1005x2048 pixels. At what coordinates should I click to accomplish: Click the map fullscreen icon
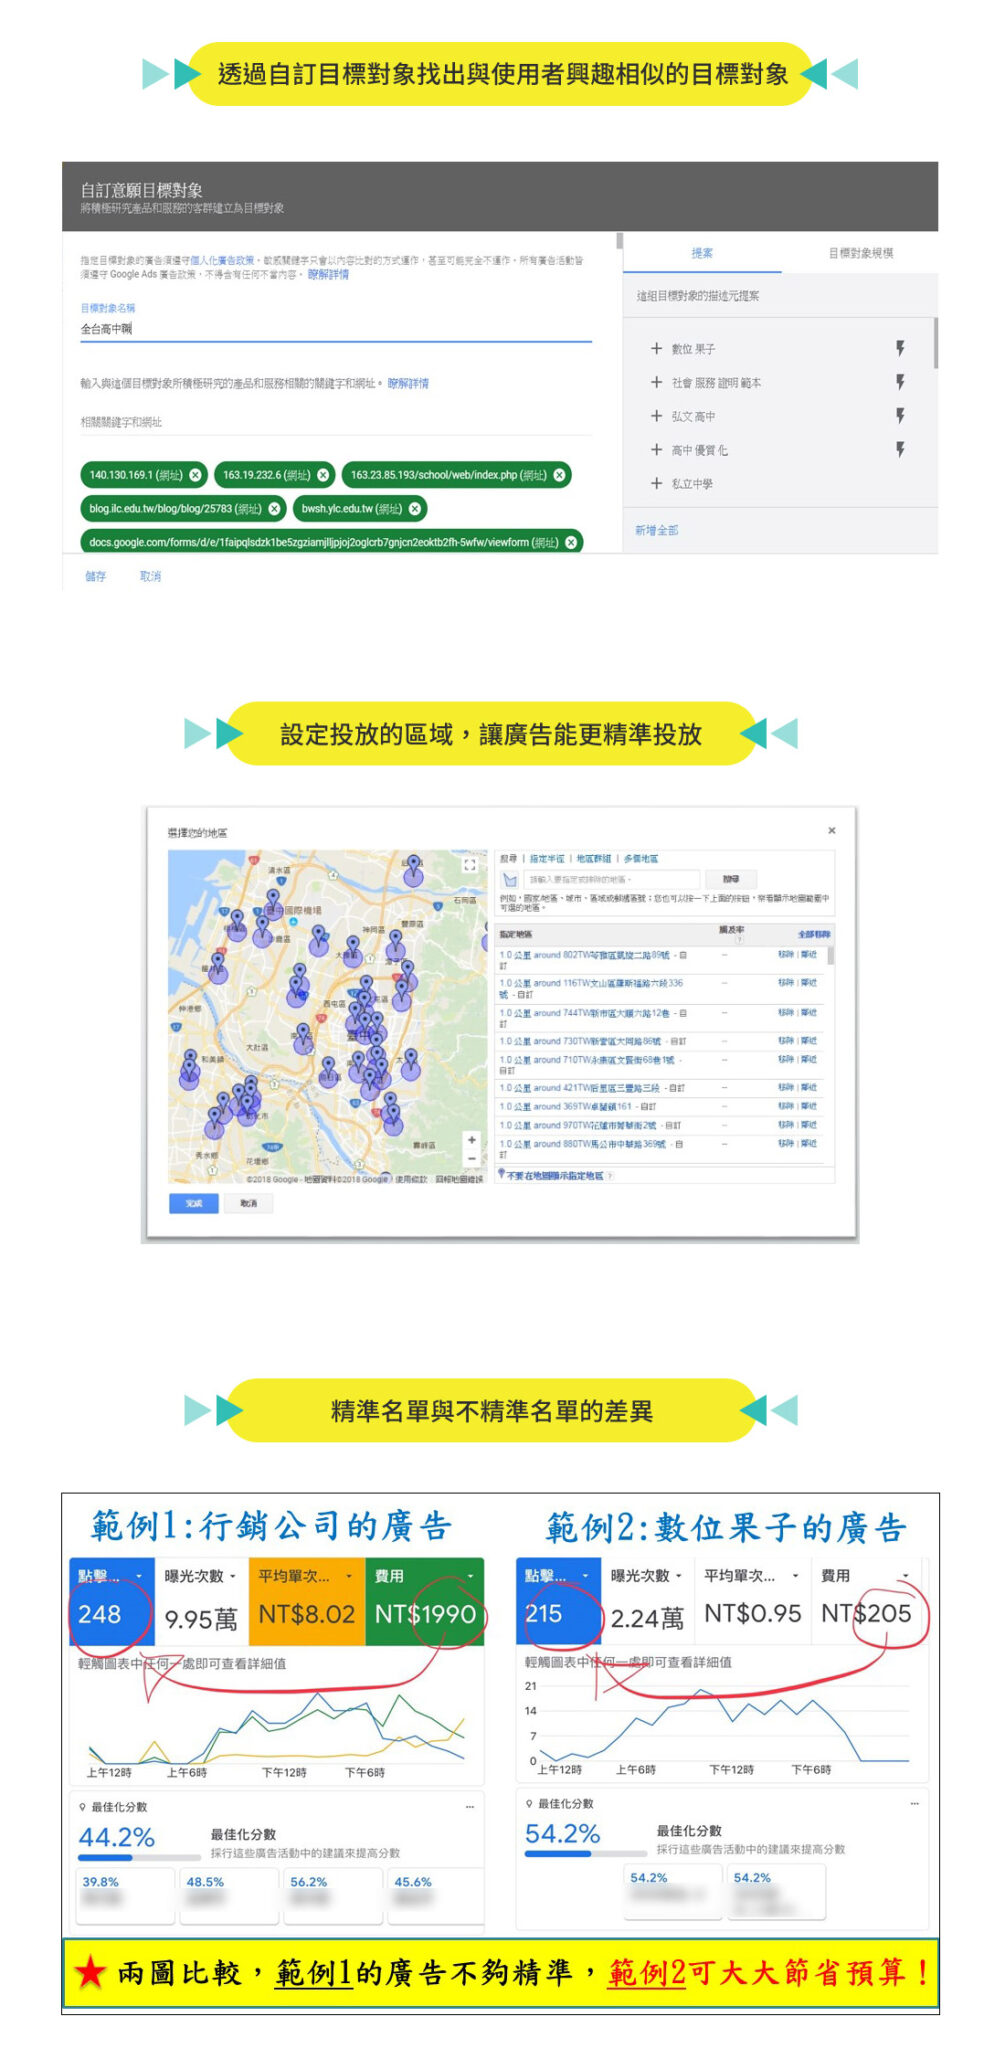tap(470, 865)
